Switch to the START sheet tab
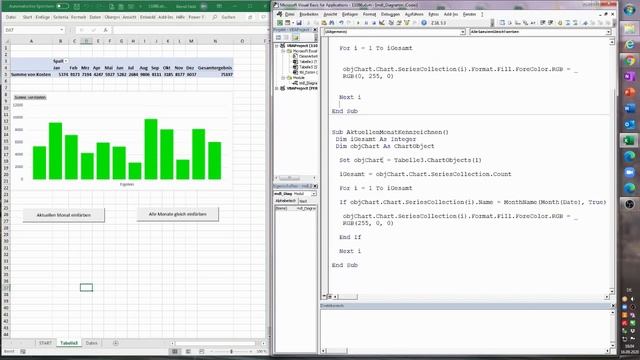Viewport: 640px width, 360px height. click(45, 343)
